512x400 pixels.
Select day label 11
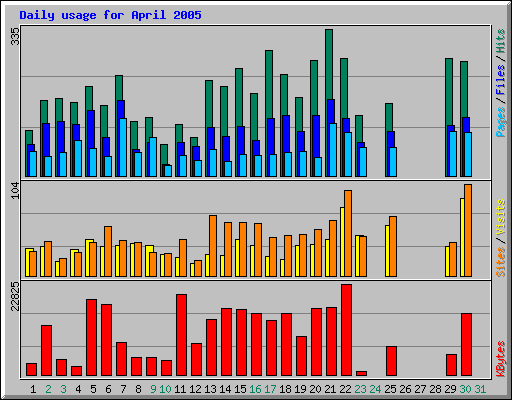[x=180, y=389]
